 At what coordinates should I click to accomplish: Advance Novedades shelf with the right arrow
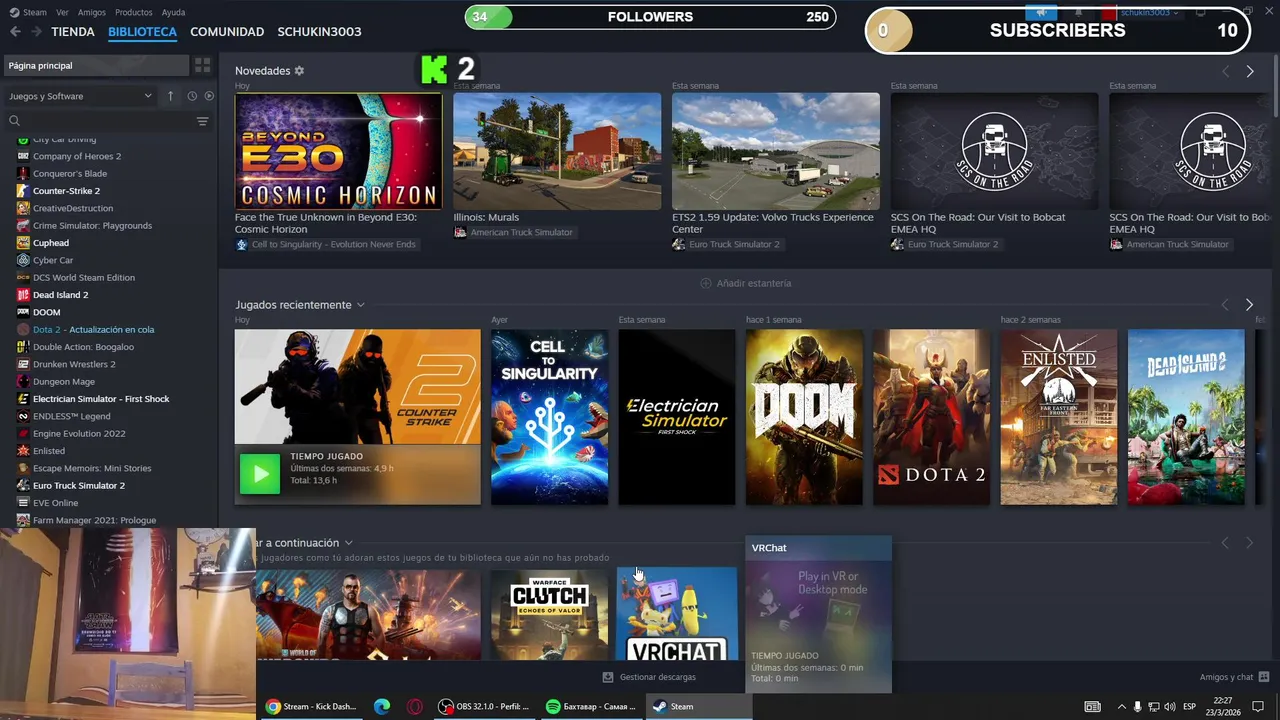click(1249, 71)
